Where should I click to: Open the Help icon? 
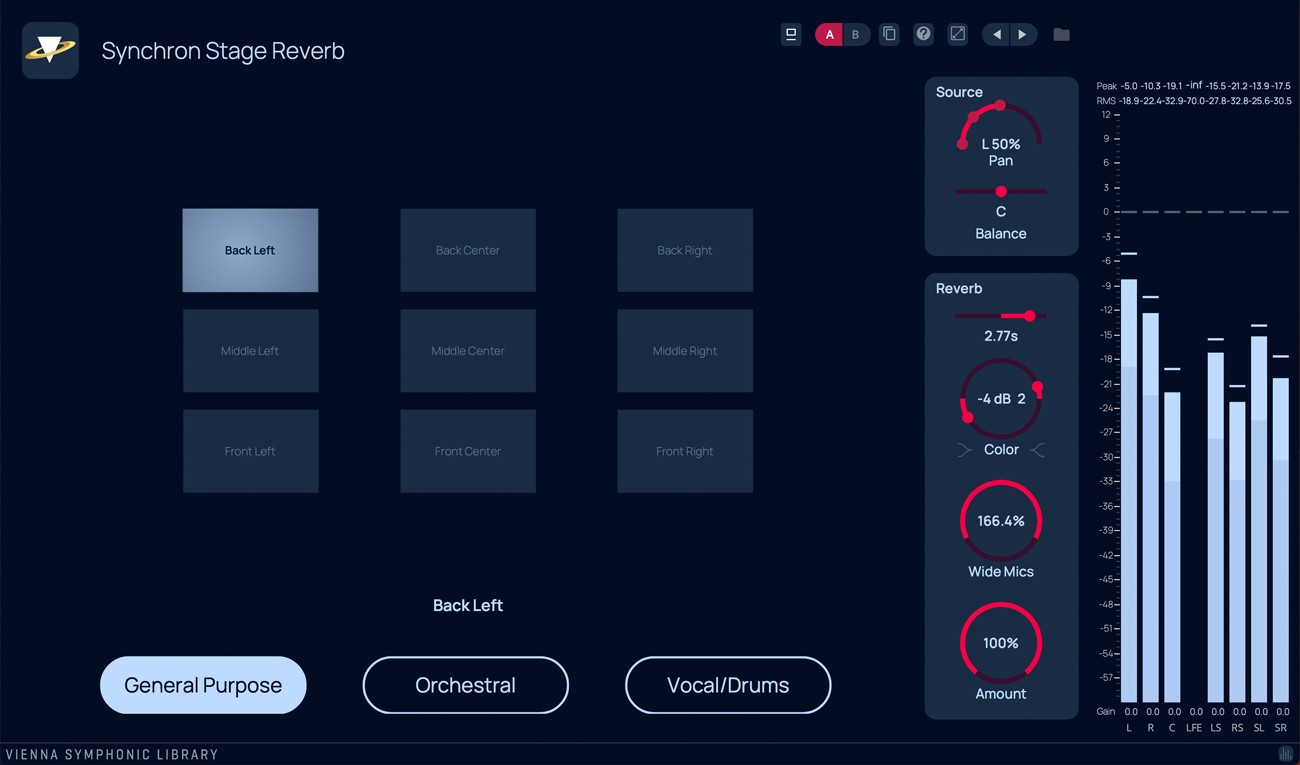pos(923,34)
